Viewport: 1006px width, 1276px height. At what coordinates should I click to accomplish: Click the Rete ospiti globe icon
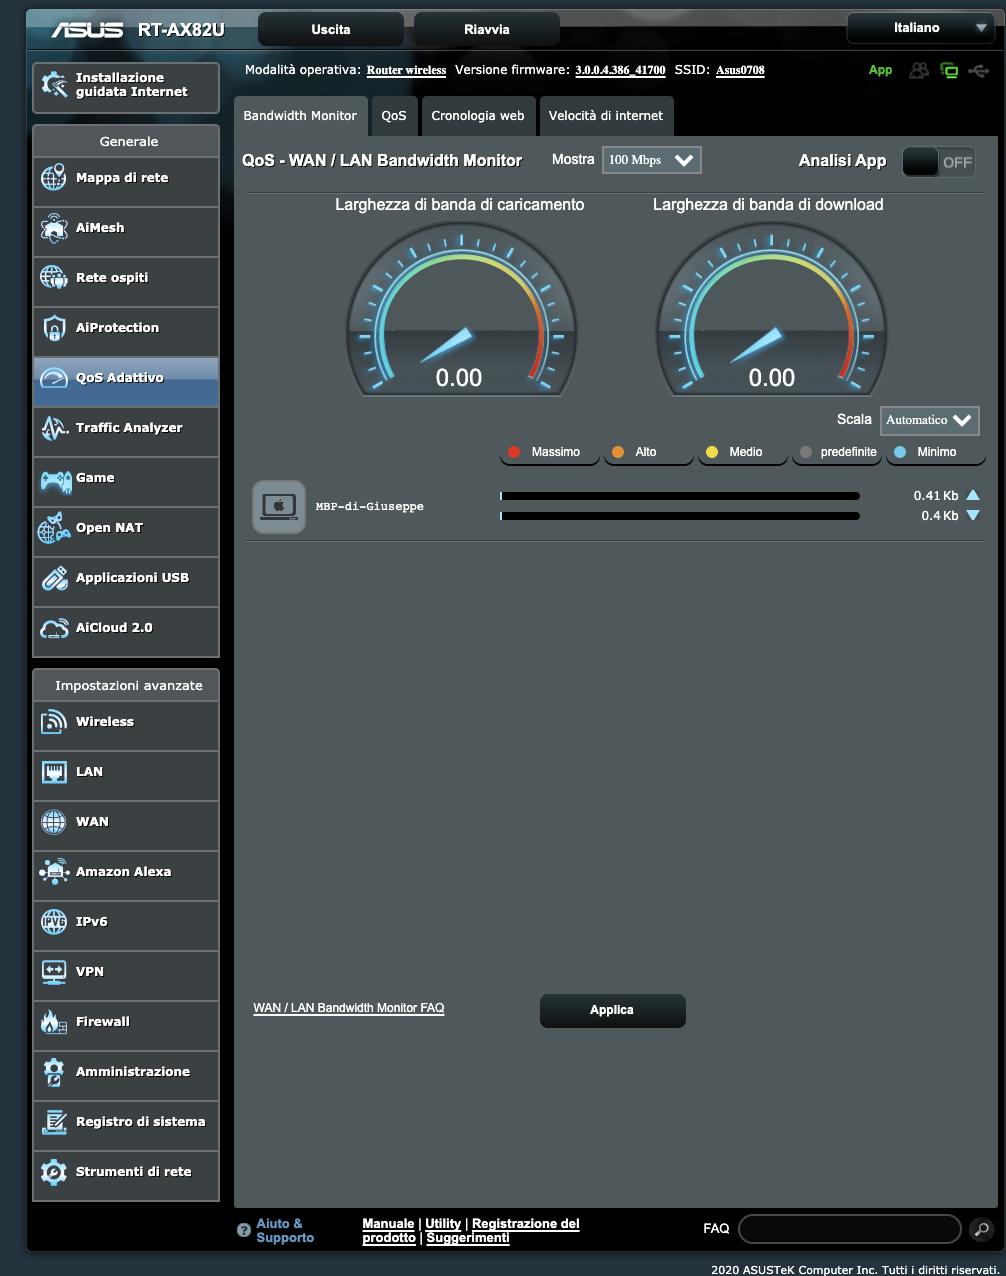[x=54, y=277]
